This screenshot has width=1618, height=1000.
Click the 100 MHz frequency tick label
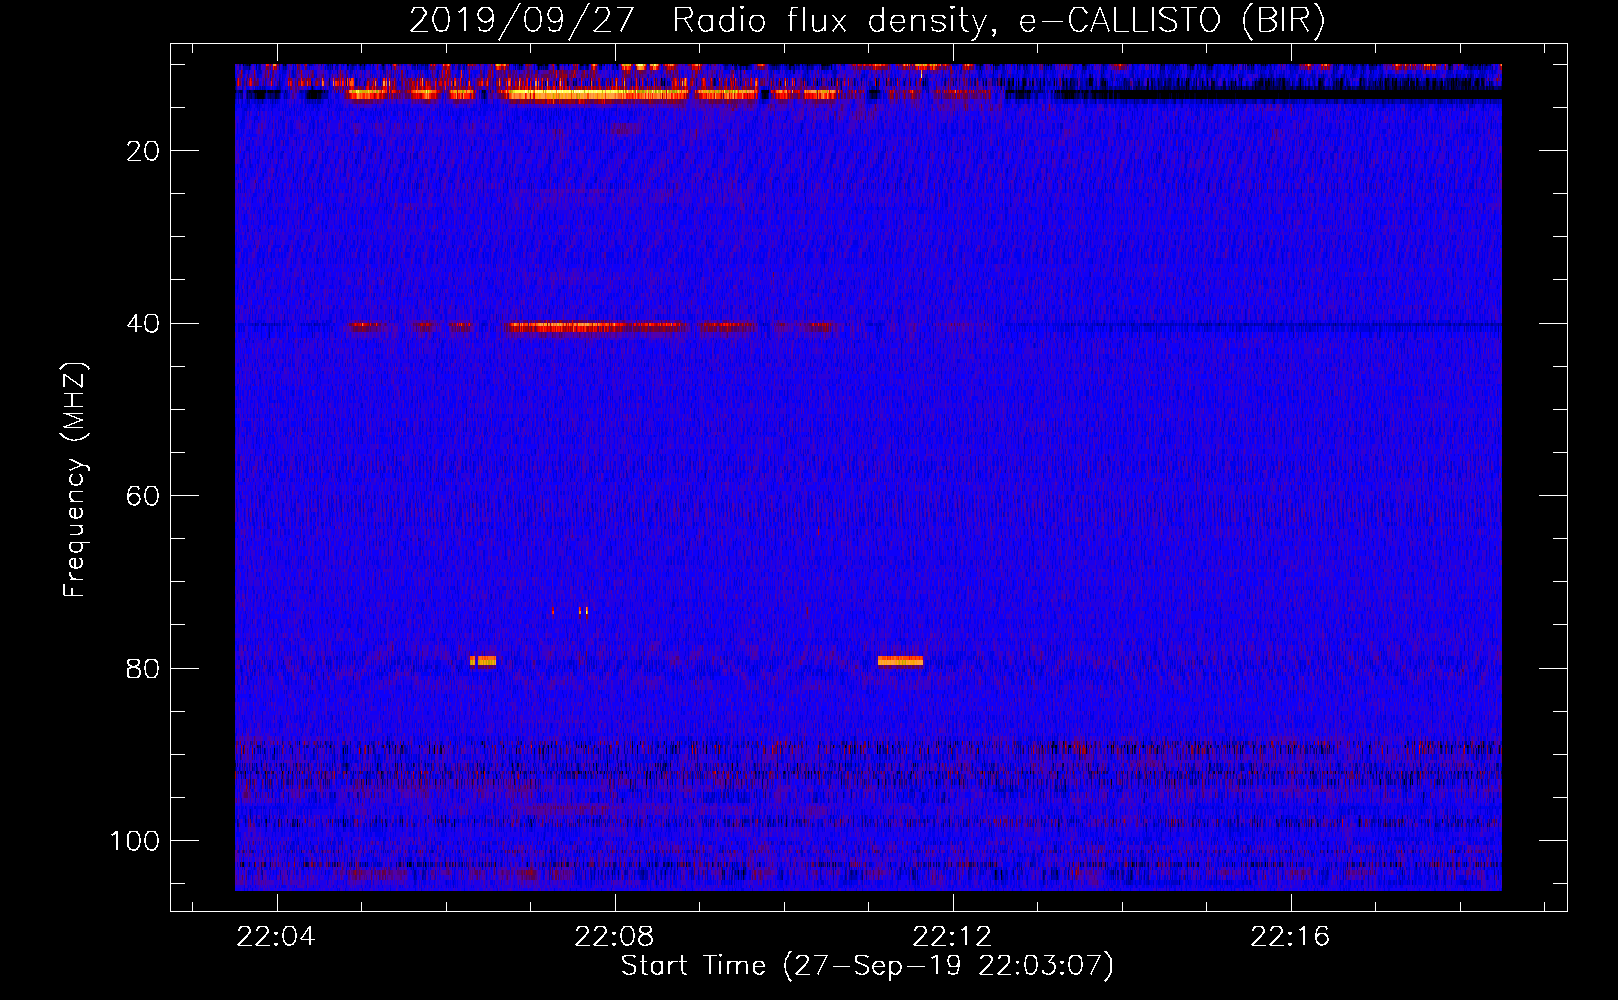pyautogui.click(x=135, y=841)
